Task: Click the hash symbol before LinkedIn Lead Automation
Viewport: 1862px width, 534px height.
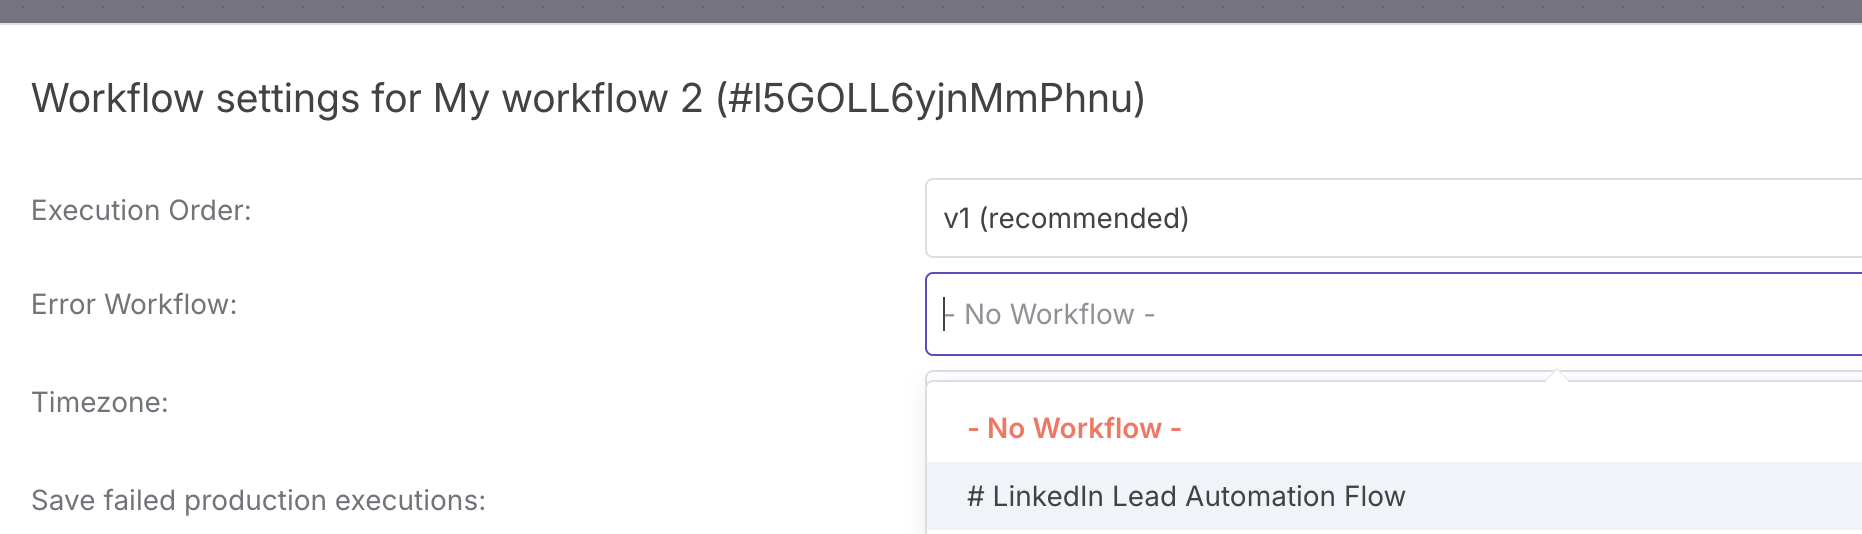Action: tap(976, 496)
